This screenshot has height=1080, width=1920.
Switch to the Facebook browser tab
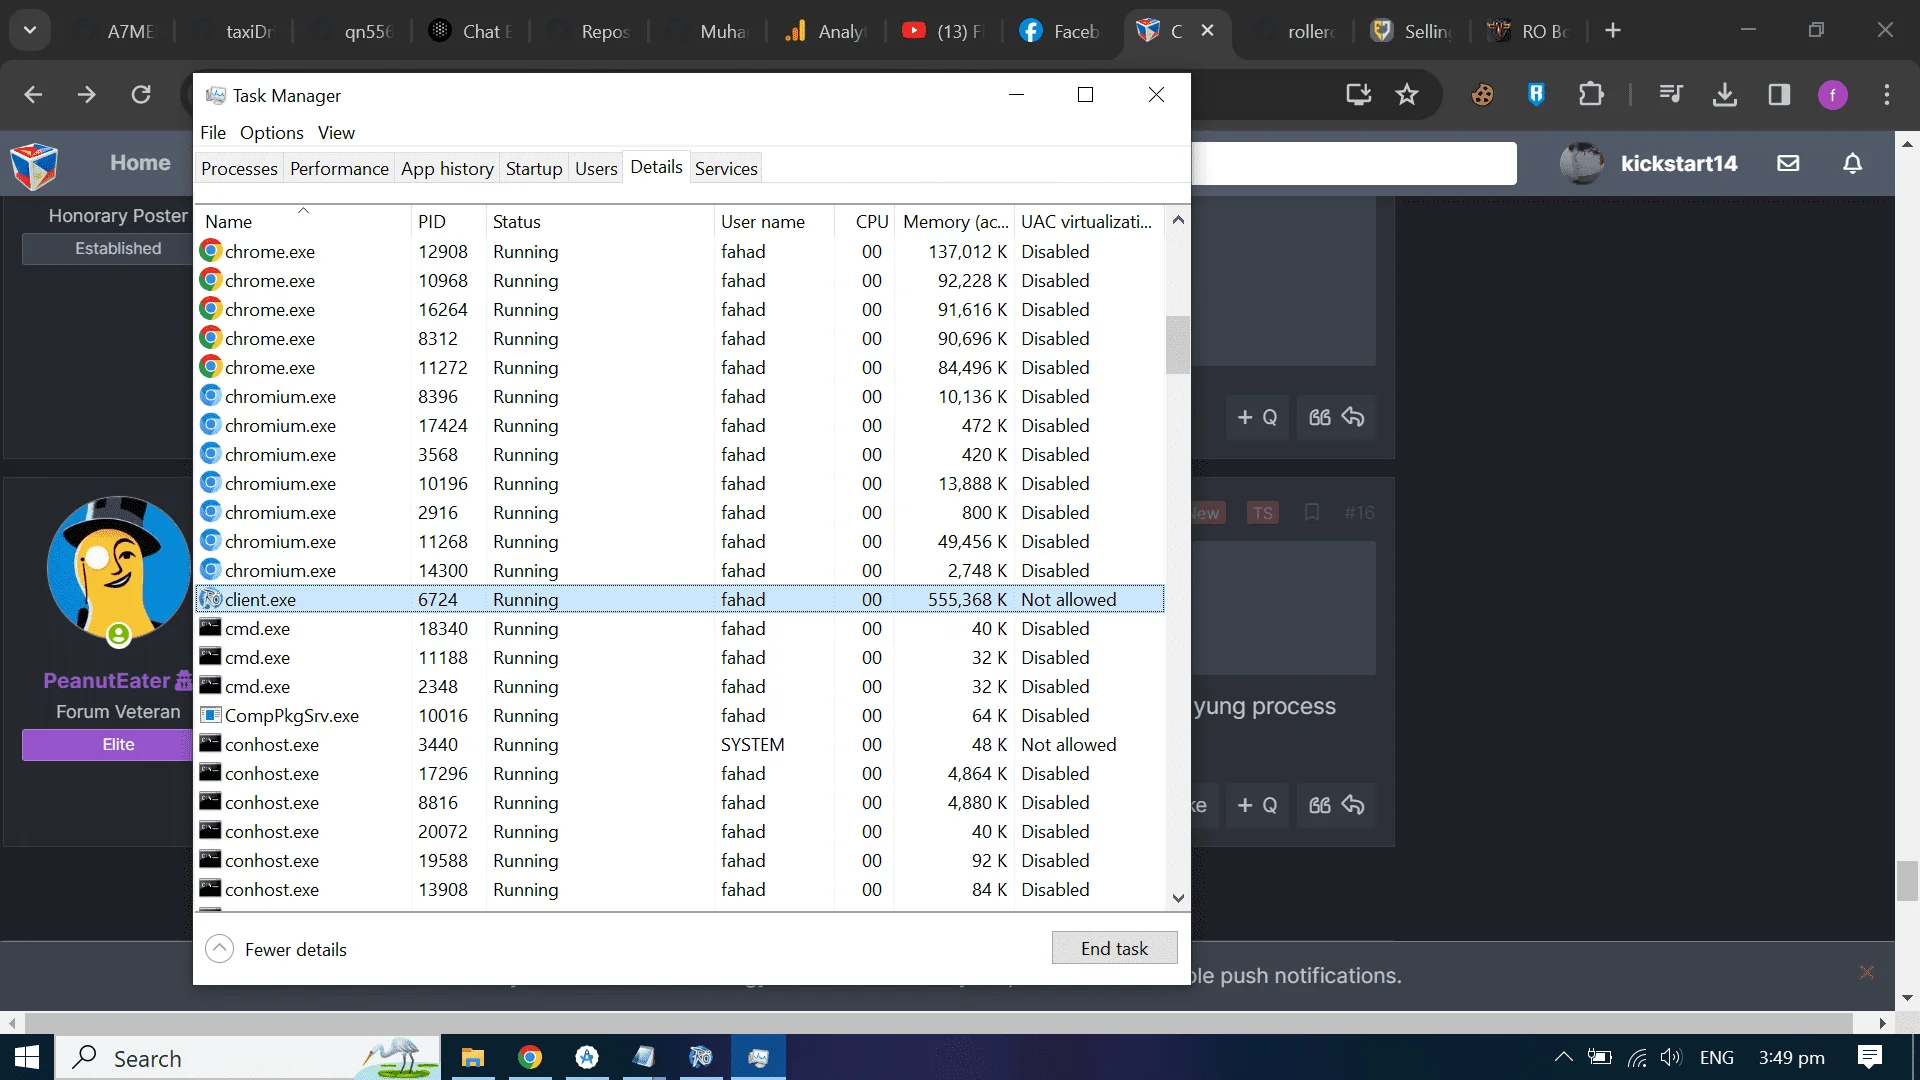1060,31
